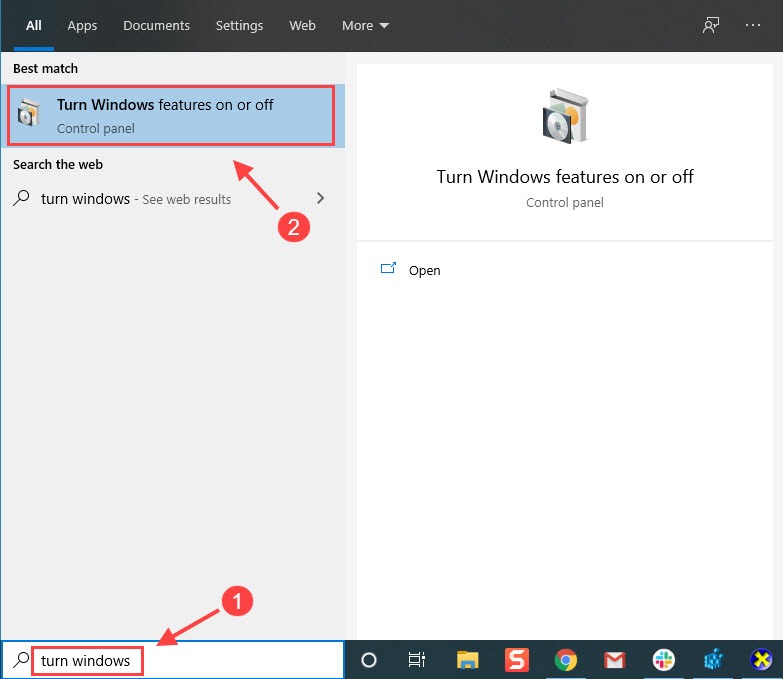This screenshot has width=783, height=679.
Task: Open the yellow X app on taskbar
Action: pos(762,660)
